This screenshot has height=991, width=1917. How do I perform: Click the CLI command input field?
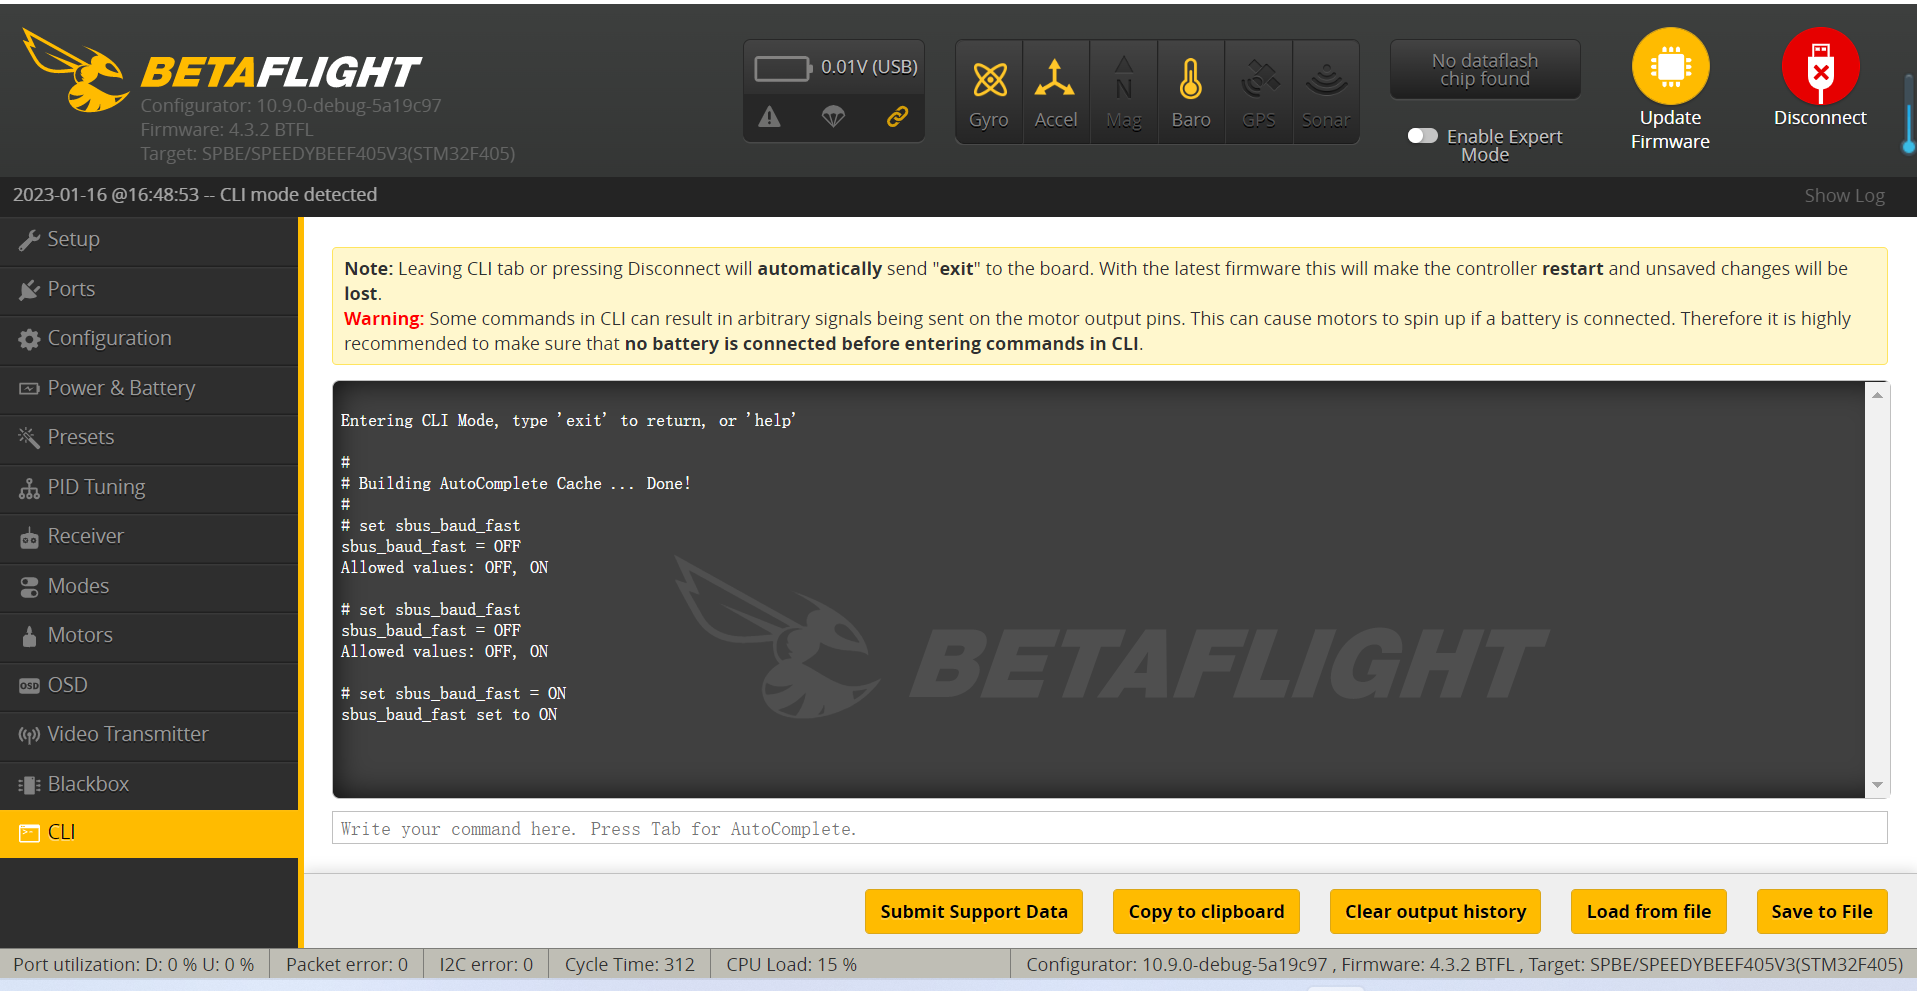coord(1109,828)
